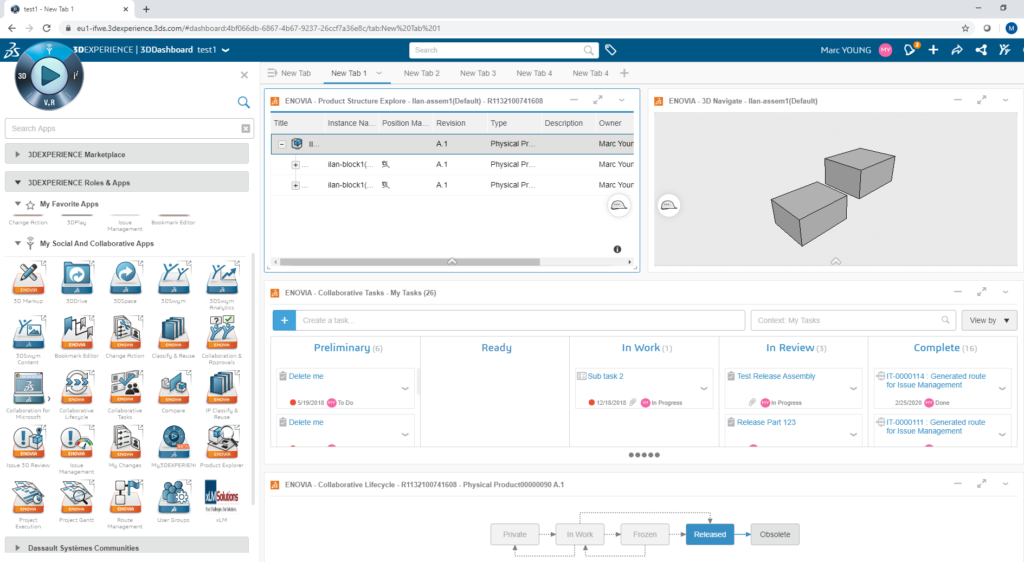Image resolution: width=1024 pixels, height=562 pixels.
Task: Open New Tab 1 tab dropdown arrow
Action: (379, 73)
